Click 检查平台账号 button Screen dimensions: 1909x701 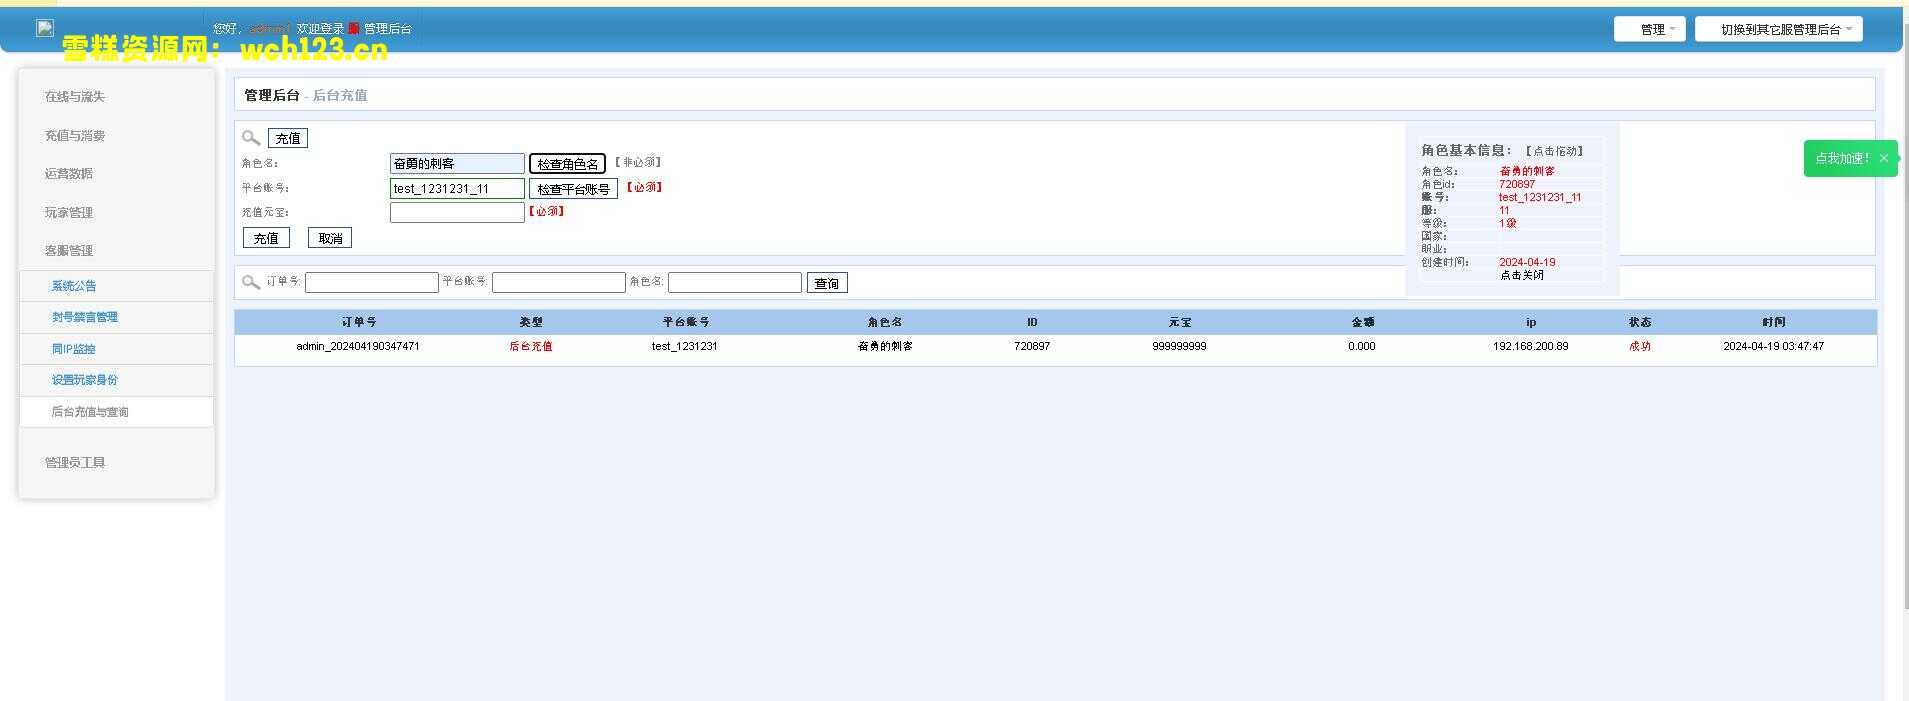point(573,189)
